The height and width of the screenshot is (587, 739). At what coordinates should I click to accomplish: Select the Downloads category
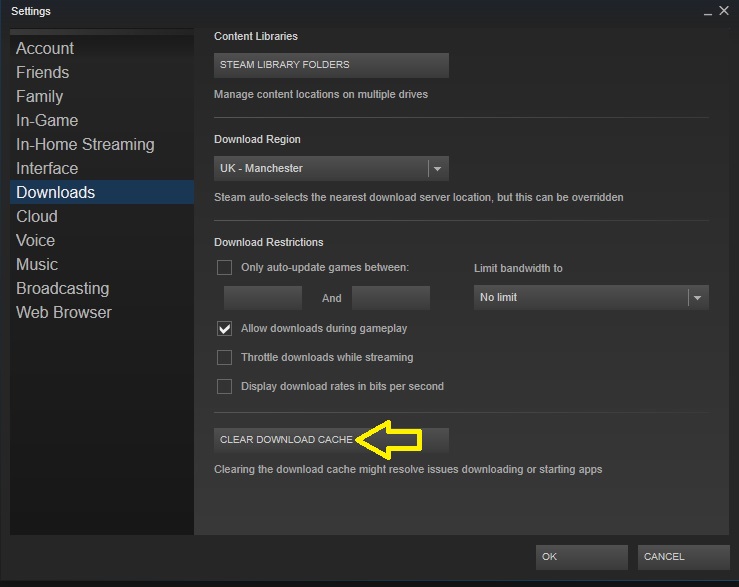[102, 192]
